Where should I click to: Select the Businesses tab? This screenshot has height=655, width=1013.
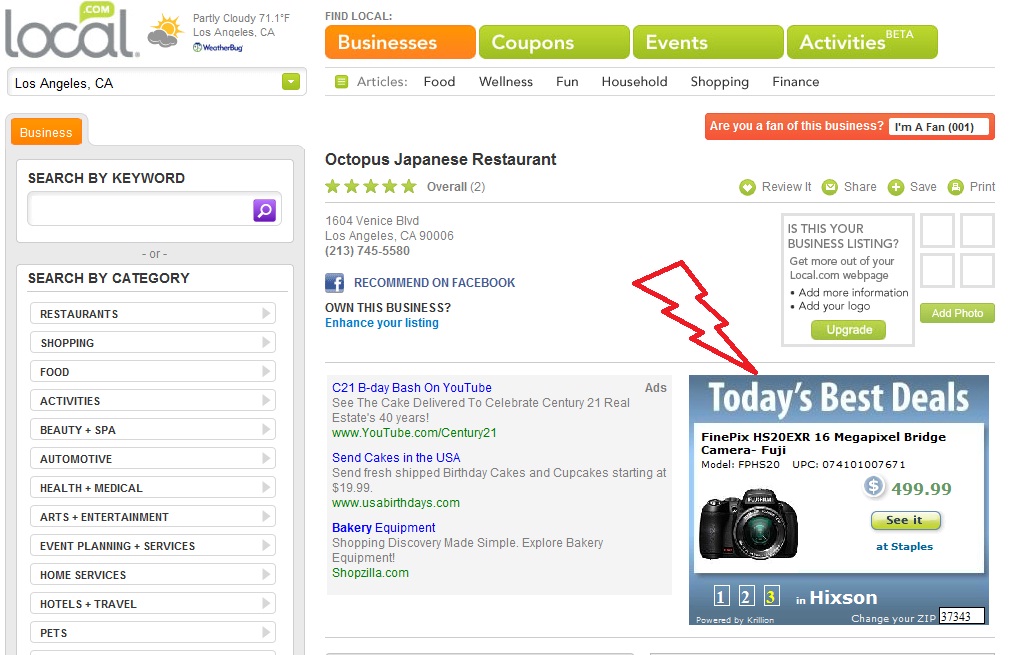(400, 42)
